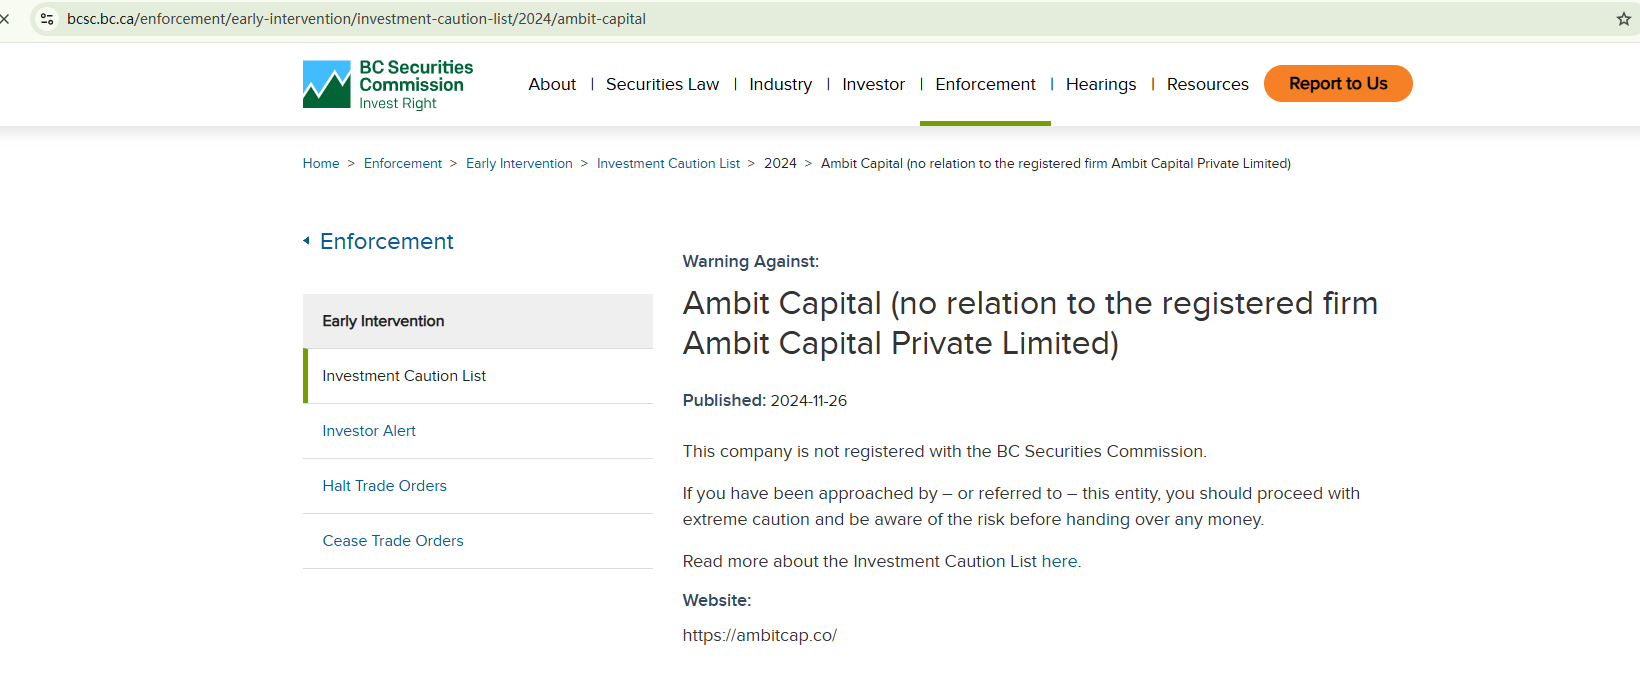The width and height of the screenshot is (1640, 694).
Task: Collapse the Enforcement sidebar section
Action: 377,241
